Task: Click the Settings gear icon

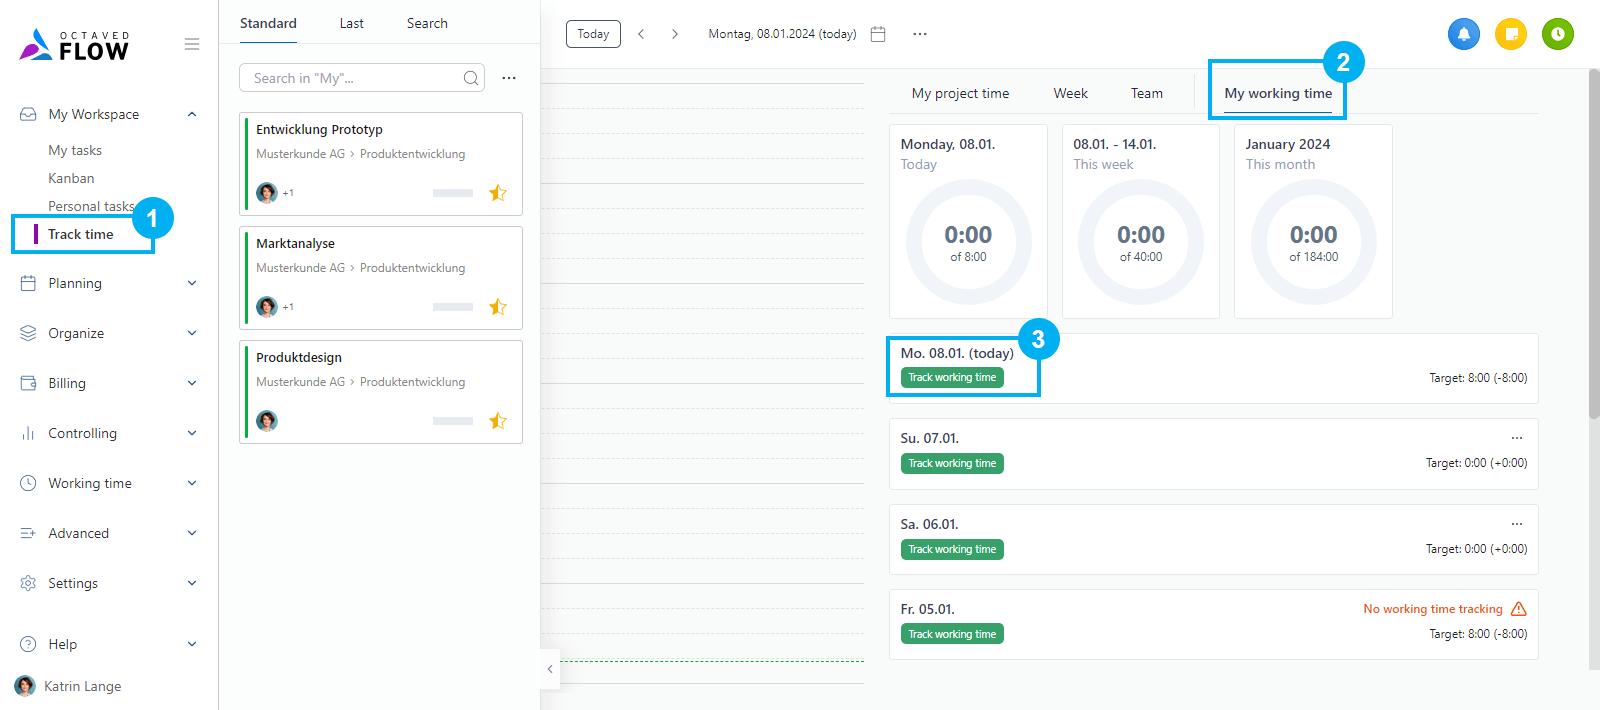Action: click(28, 583)
